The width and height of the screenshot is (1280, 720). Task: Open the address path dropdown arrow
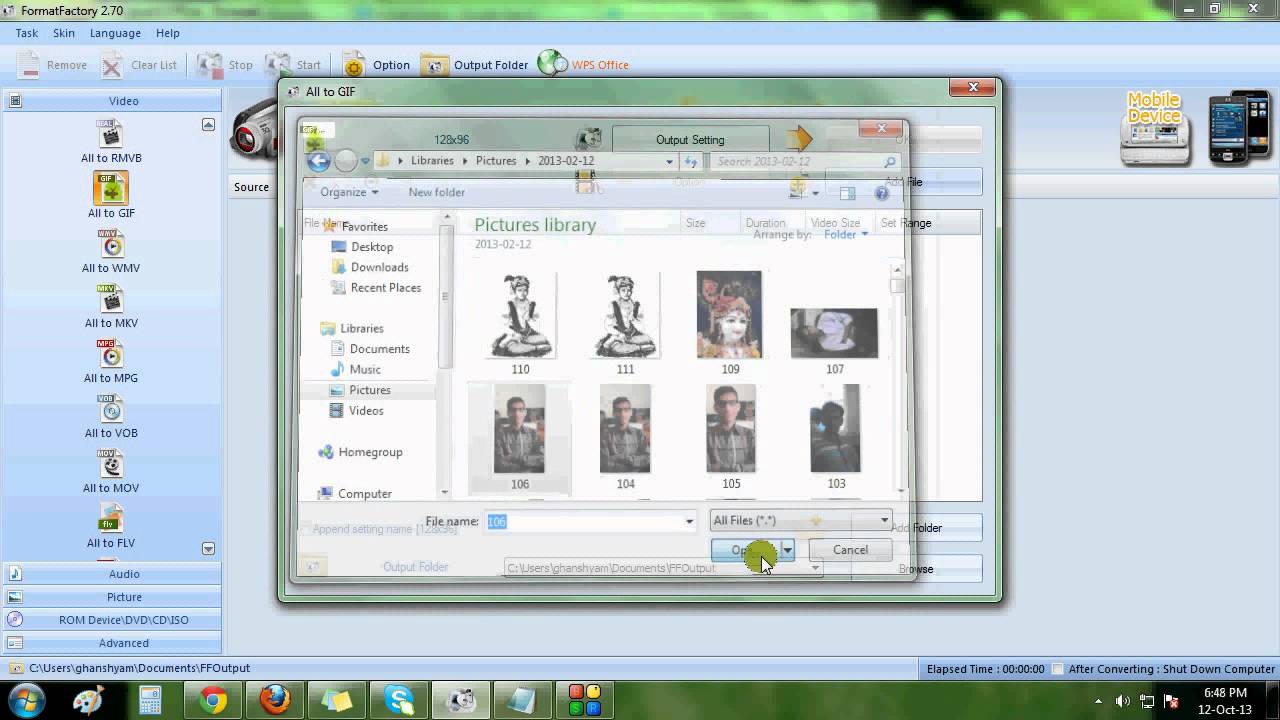pos(670,161)
